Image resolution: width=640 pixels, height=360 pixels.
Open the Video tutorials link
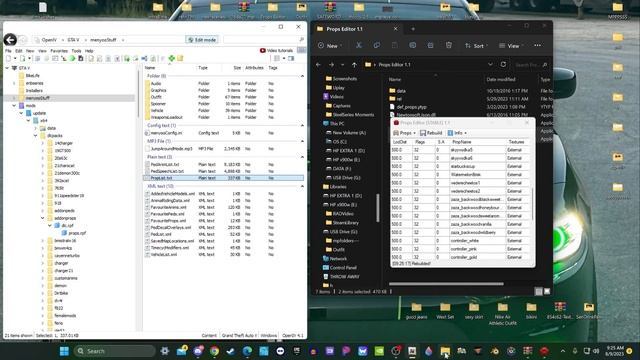pyautogui.click(x=276, y=51)
